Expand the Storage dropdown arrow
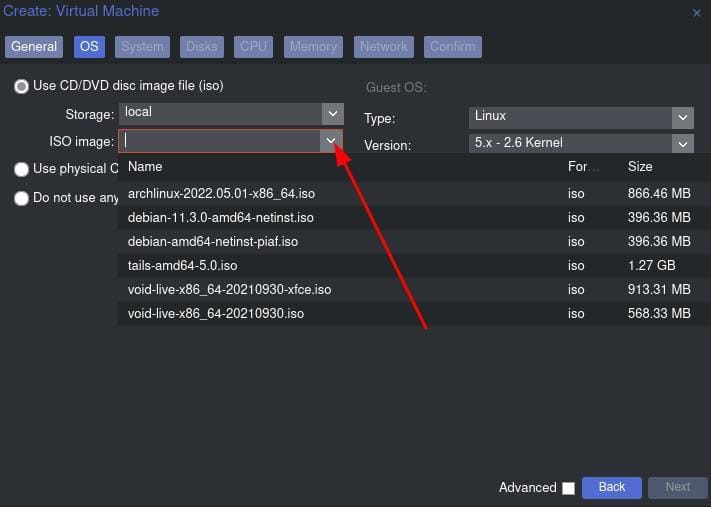Viewport: 711px width, 507px height. [x=333, y=114]
